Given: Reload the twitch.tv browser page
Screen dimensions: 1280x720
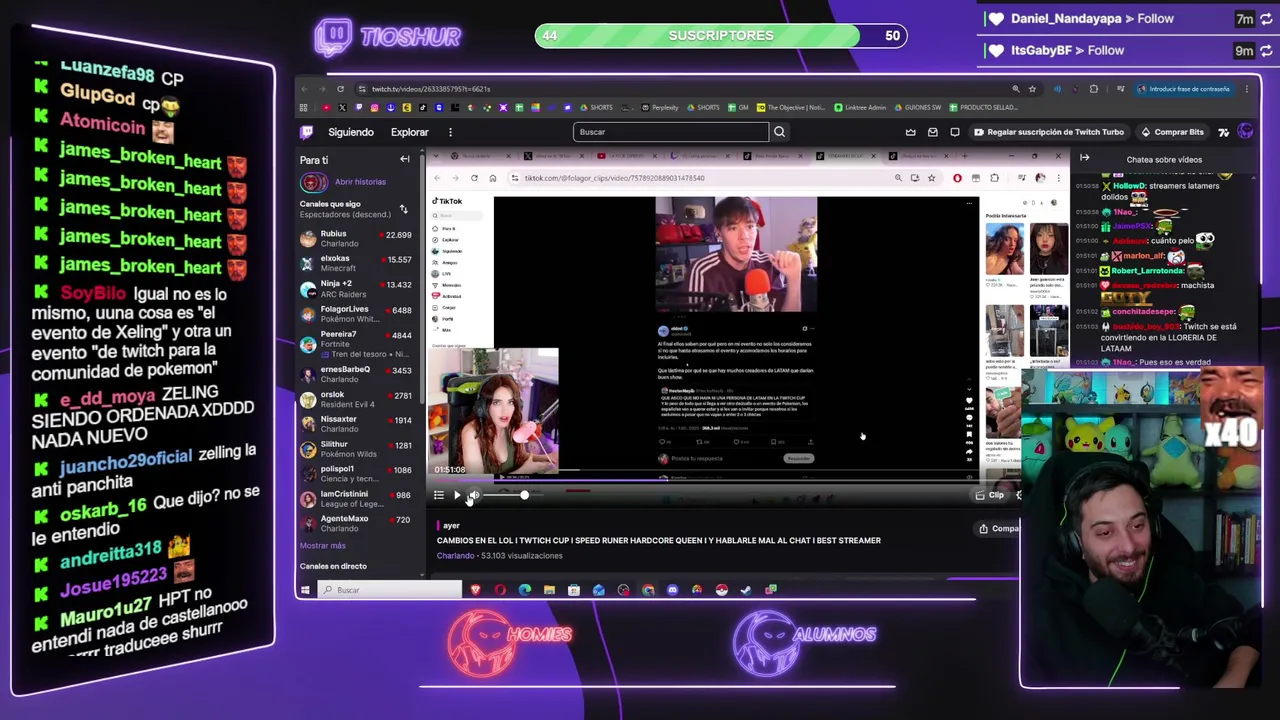Looking at the screenshot, I should click(x=340, y=89).
